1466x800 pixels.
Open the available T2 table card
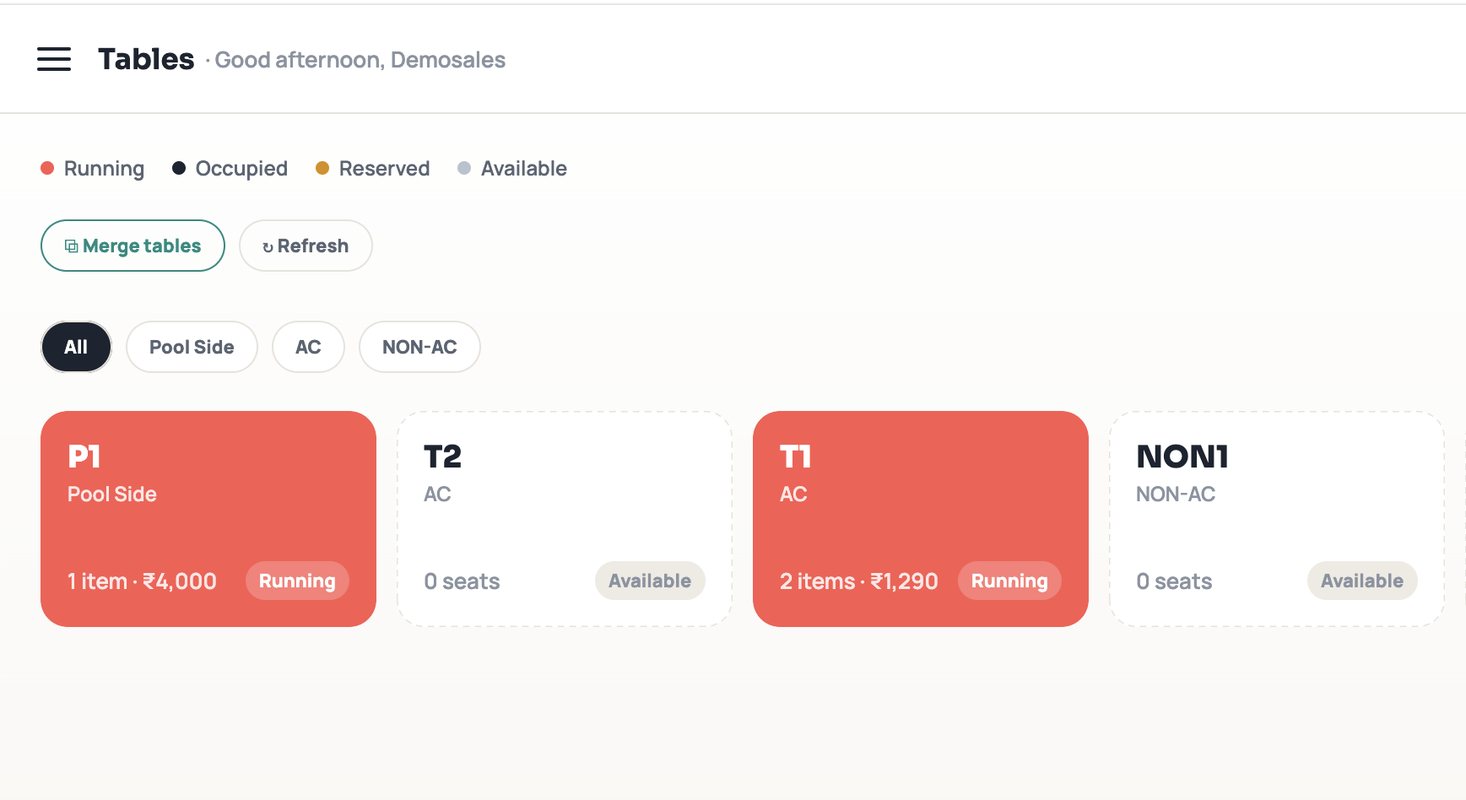tap(565, 519)
